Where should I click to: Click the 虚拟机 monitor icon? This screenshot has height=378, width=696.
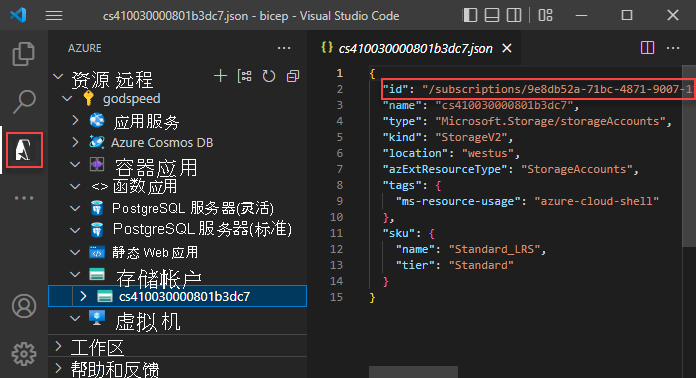coord(97,318)
